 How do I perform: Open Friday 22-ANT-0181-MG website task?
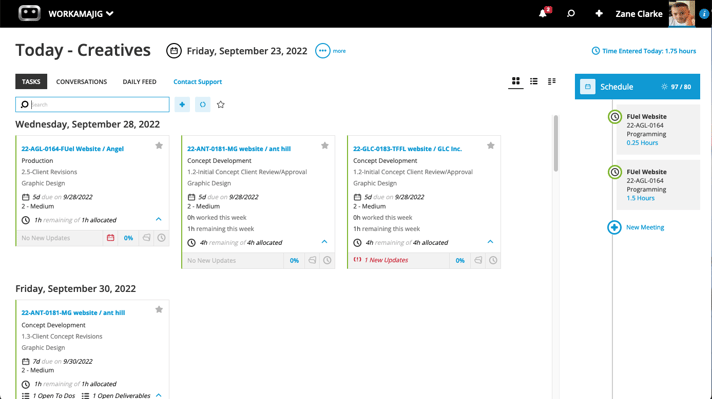tap(73, 313)
